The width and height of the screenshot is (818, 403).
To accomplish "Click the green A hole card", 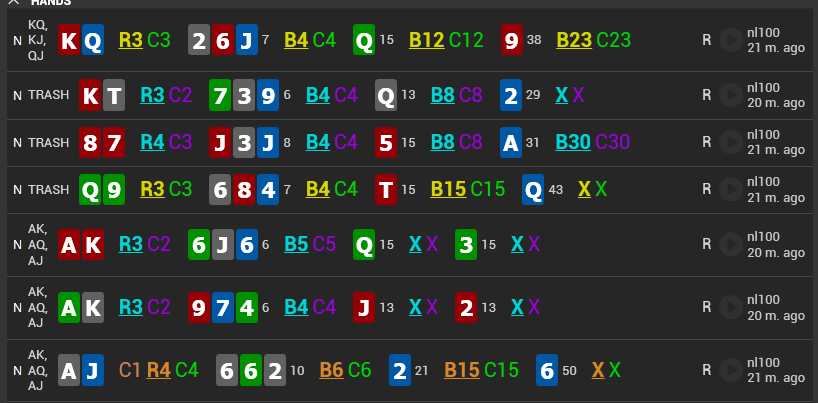I will tap(69, 307).
